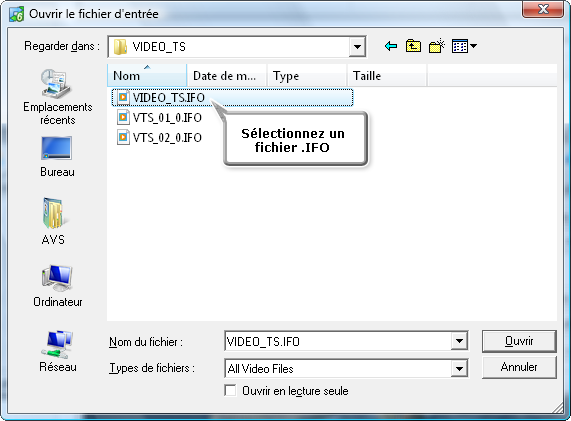The height and width of the screenshot is (421, 571).
Task: Click the VIDEO_TS folder combo box
Action: [237, 47]
